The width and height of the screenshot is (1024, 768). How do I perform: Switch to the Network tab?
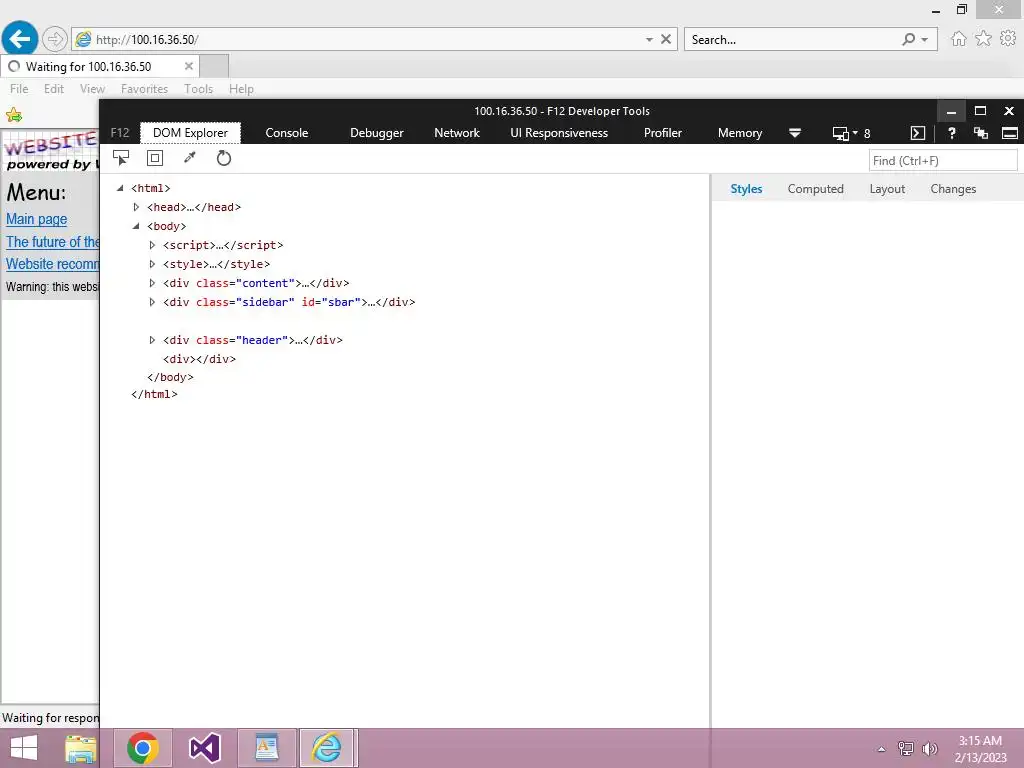click(x=457, y=133)
